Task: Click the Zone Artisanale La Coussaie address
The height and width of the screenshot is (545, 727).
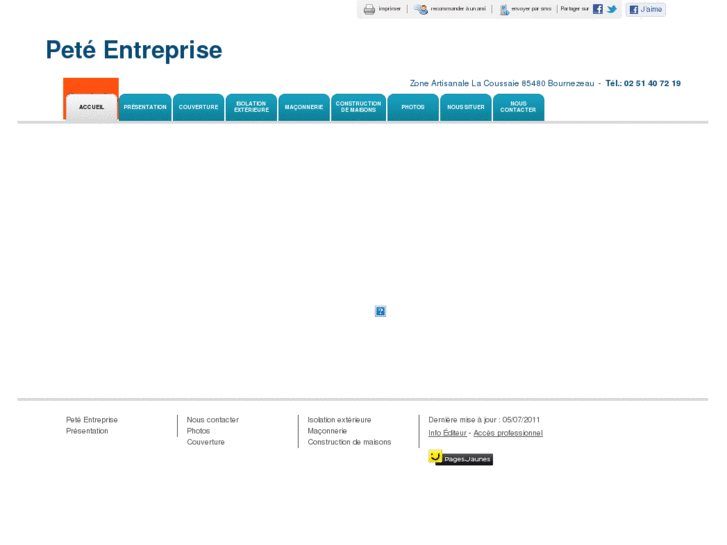Action: pos(502,83)
